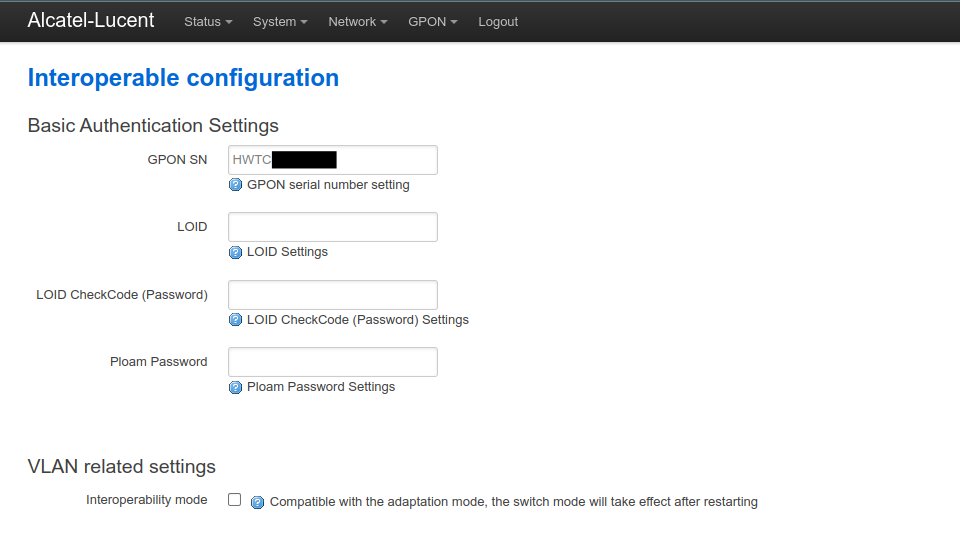960x540 pixels.
Task: Click help icon beside Ploam Password Settings
Action: (x=235, y=387)
